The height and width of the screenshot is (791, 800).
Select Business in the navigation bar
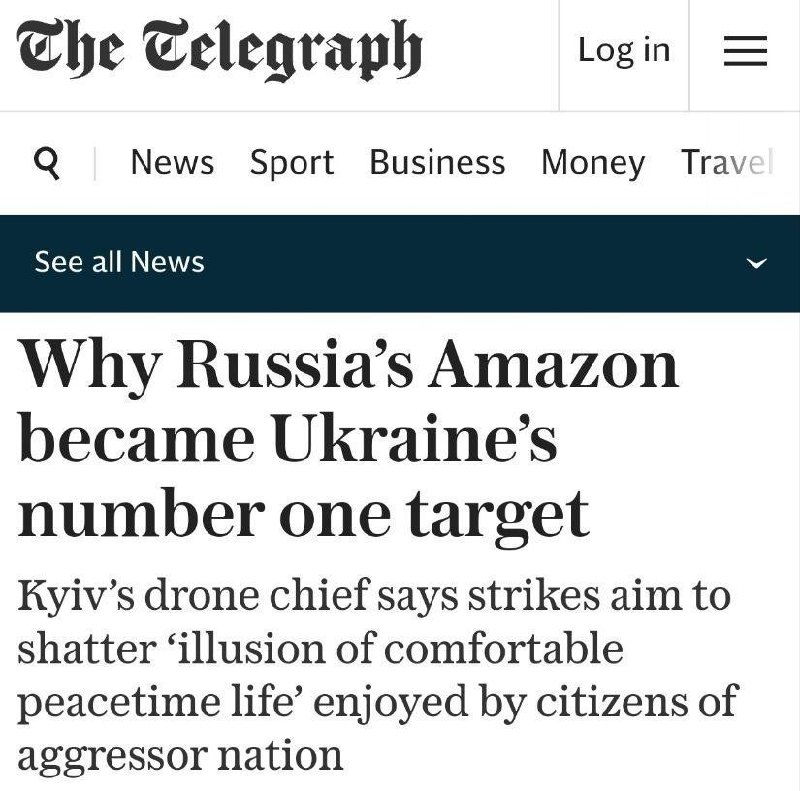click(437, 162)
